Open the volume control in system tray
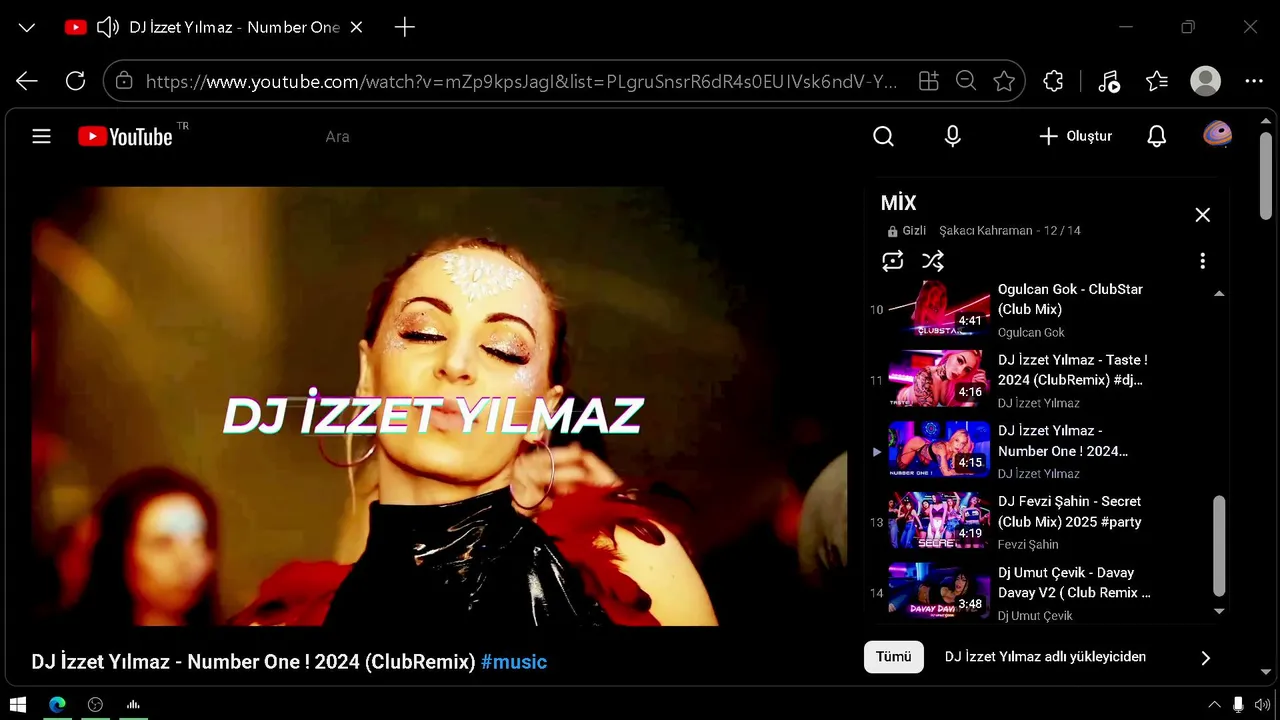The height and width of the screenshot is (720, 1280). point(1262,705)
